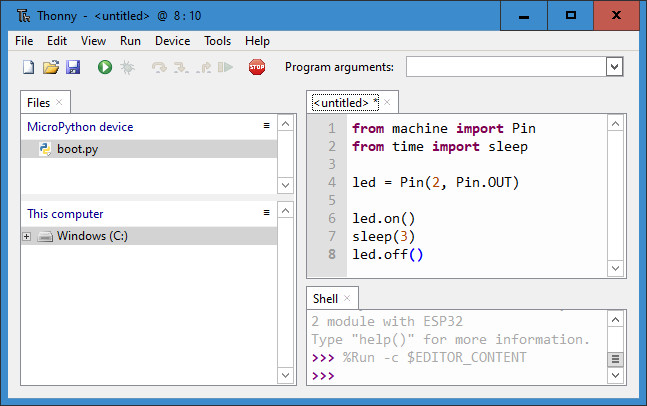647x406 pixels.
Task: Open a file using the folder icon
Action: tap(50, 67)
